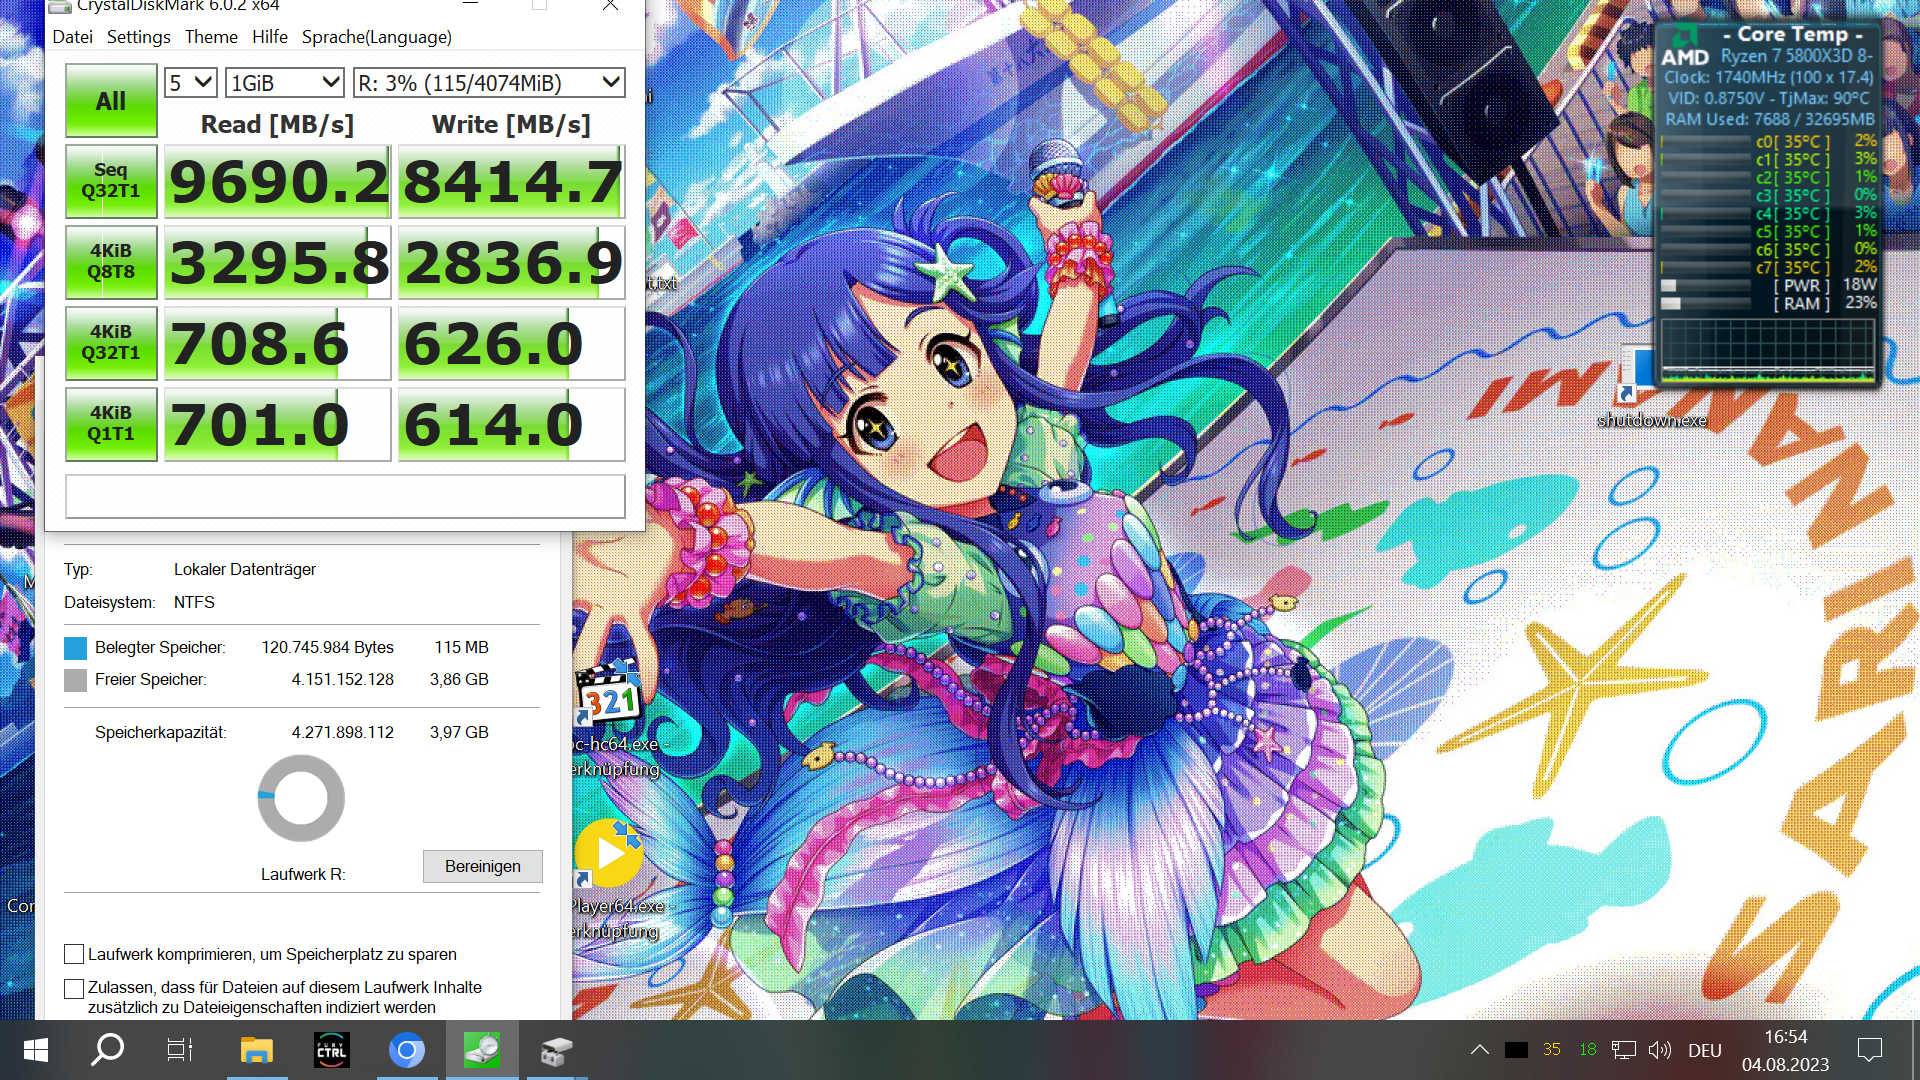Open the Settings menu
The image size is (1920, 1080).
click(x=138, y=37)
